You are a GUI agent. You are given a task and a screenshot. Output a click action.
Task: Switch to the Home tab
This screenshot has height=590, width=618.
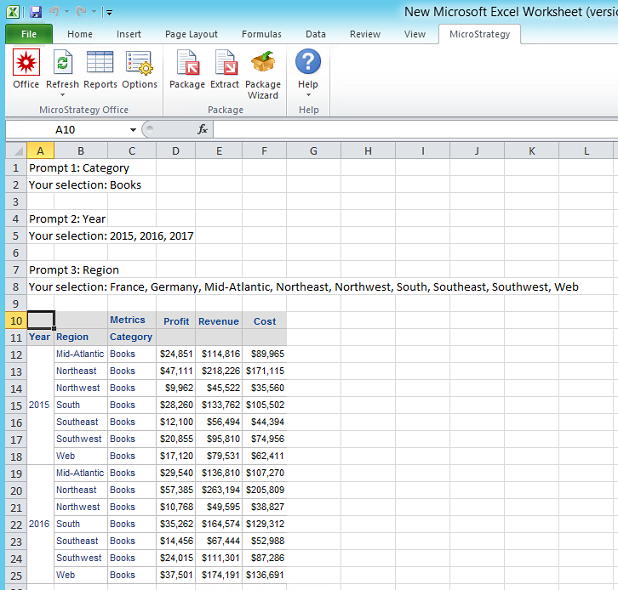80,34
